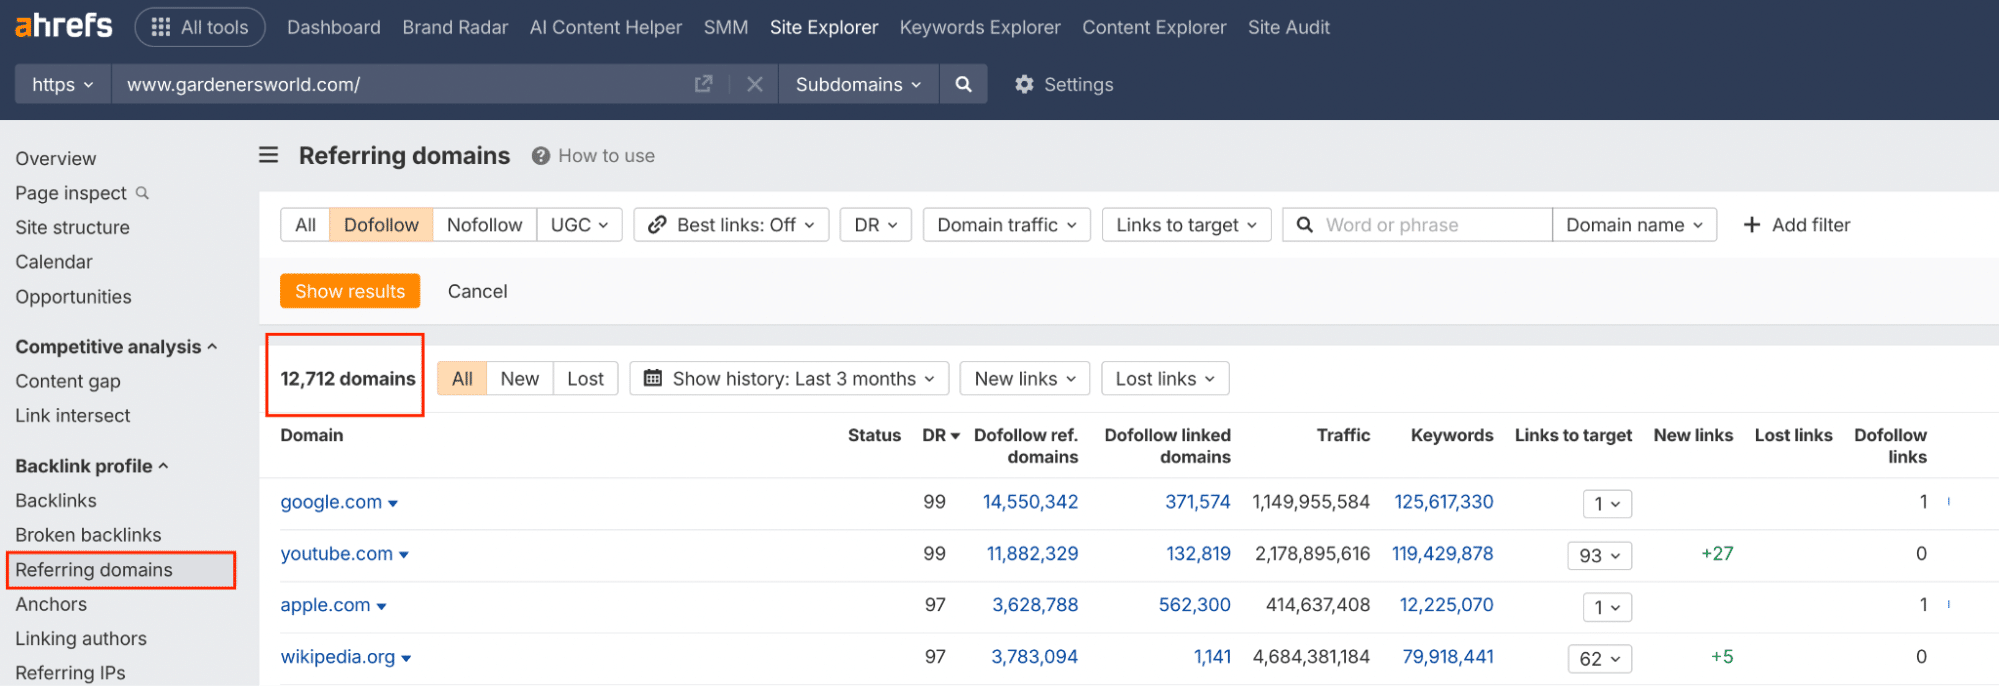Switch filter to Nofollow links
Viewport: 1999px width, 687px height.
[x=484, y=225]
